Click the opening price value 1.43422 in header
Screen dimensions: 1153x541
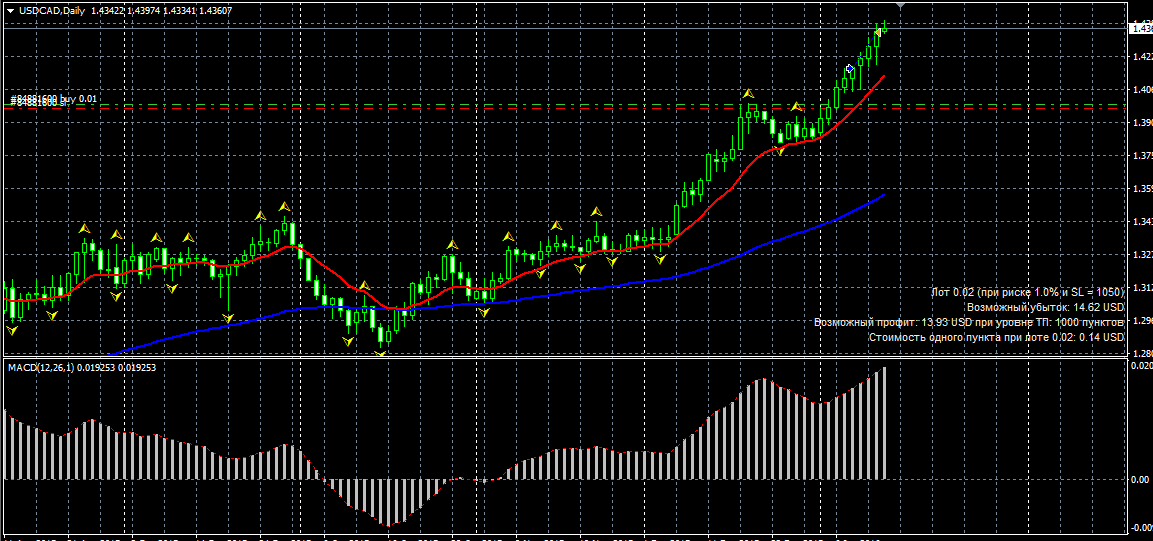pos(107,10)
